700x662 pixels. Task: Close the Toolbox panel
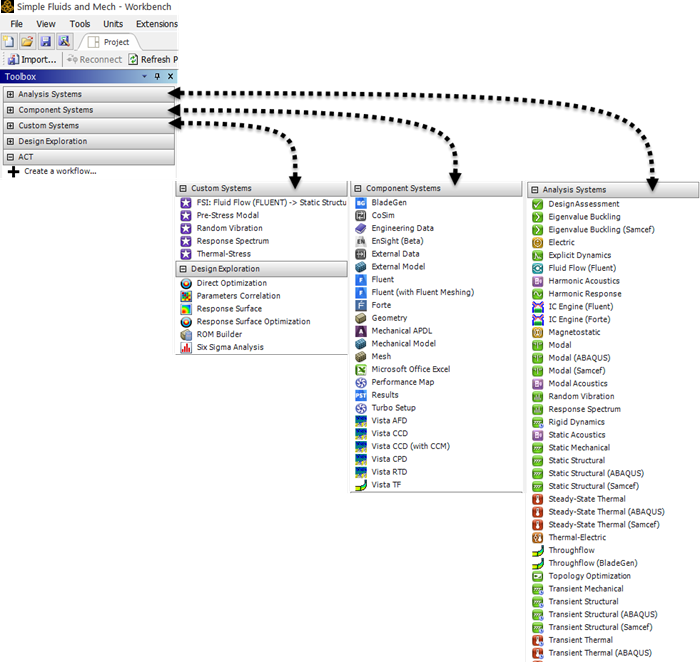tap(171, 76)
